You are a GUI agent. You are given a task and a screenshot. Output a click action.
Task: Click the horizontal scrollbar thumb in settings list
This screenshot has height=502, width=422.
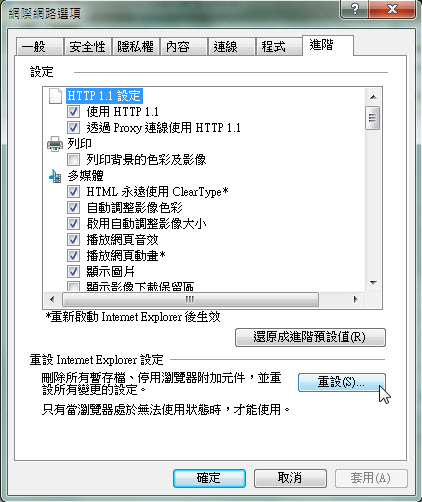click(190, 299)
